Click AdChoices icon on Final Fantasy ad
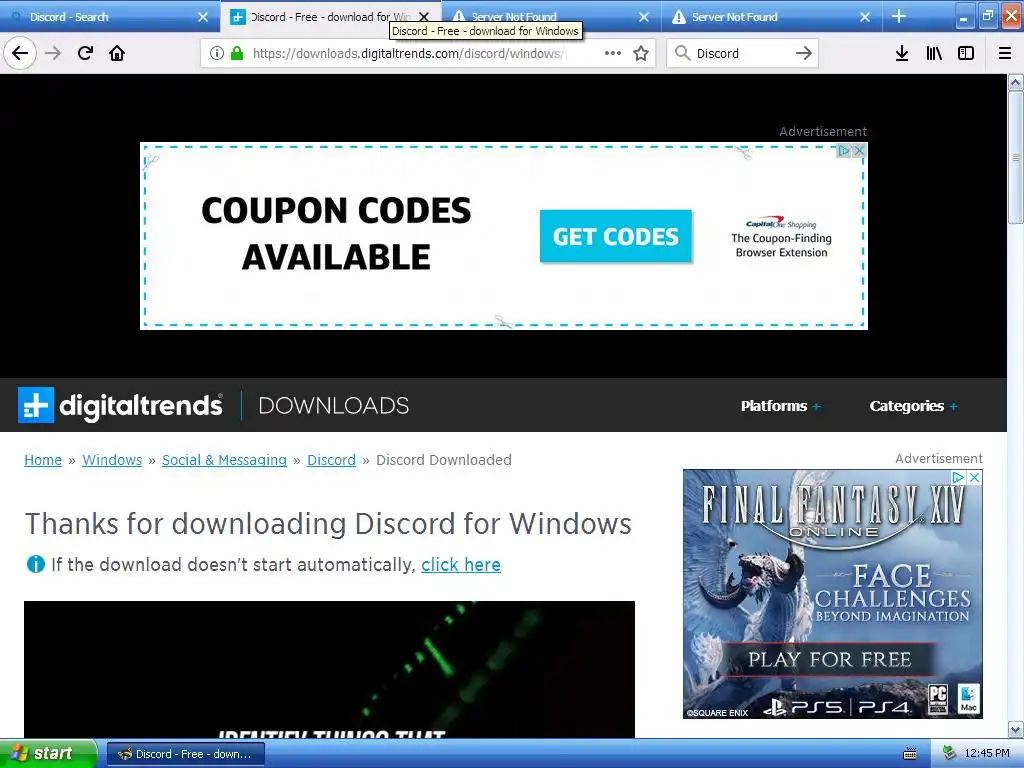The image size is (1024, 768). 959,477
